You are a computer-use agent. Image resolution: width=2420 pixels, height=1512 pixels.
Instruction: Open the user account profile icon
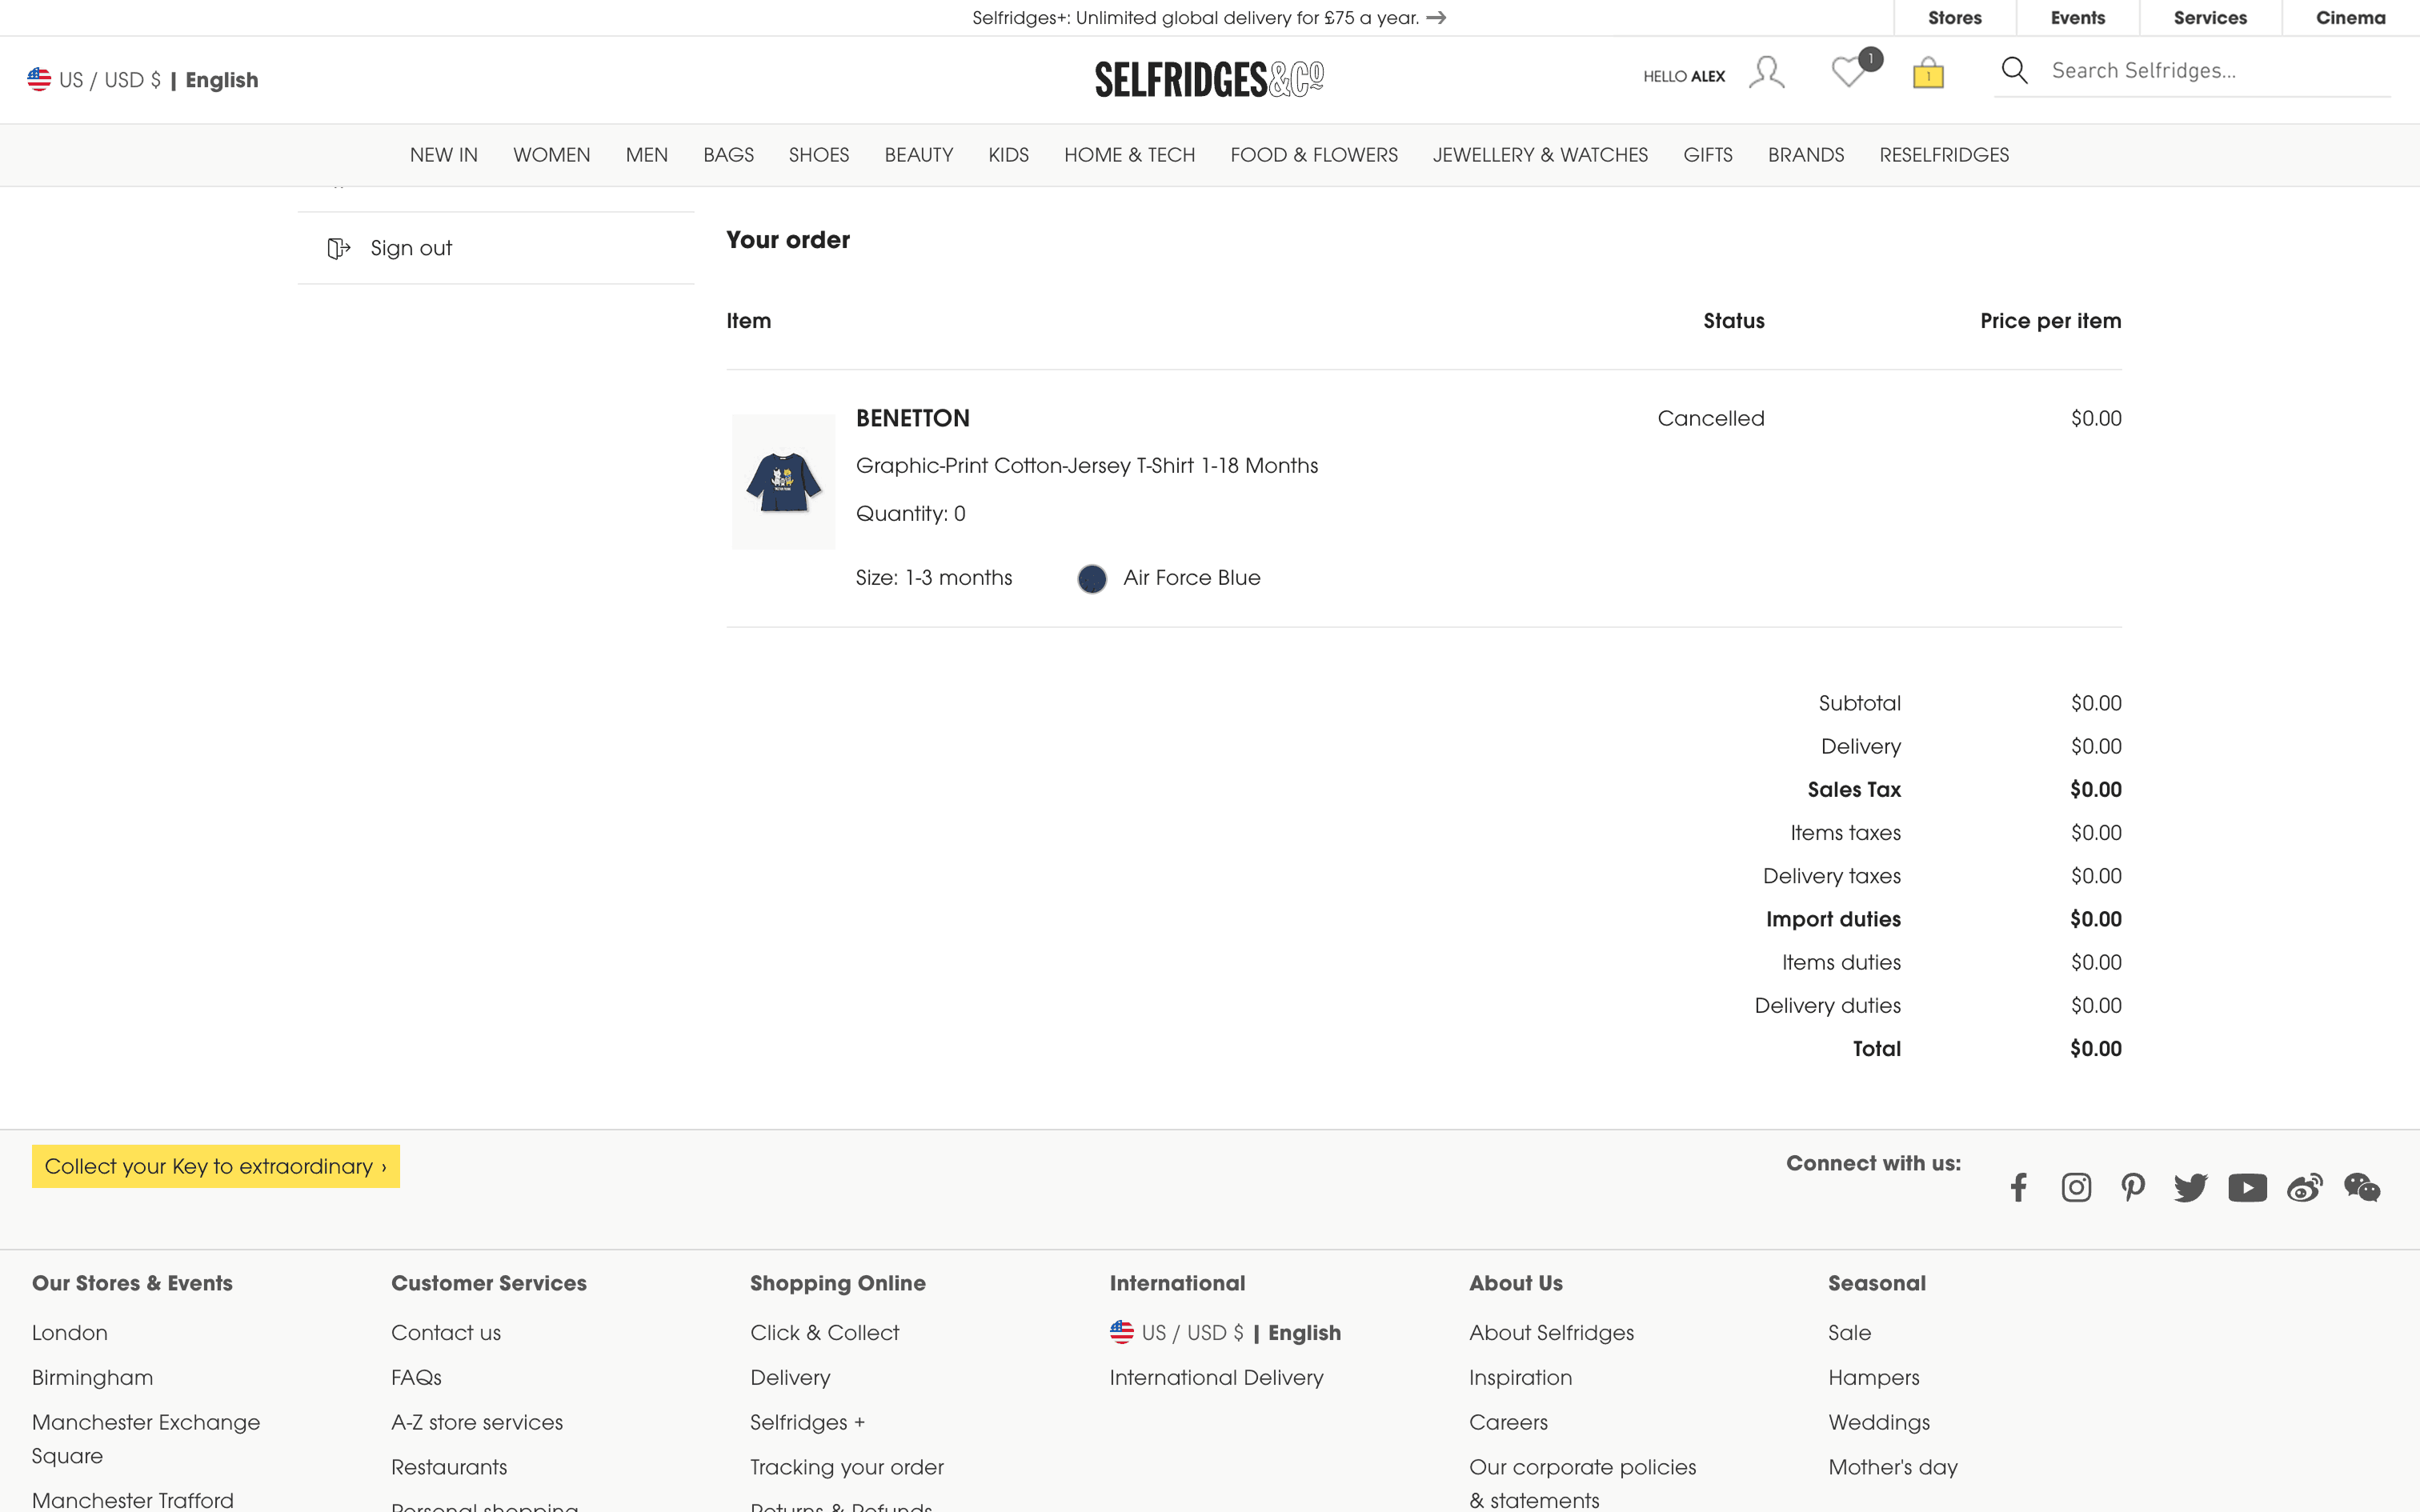(x=1766, y=73)
